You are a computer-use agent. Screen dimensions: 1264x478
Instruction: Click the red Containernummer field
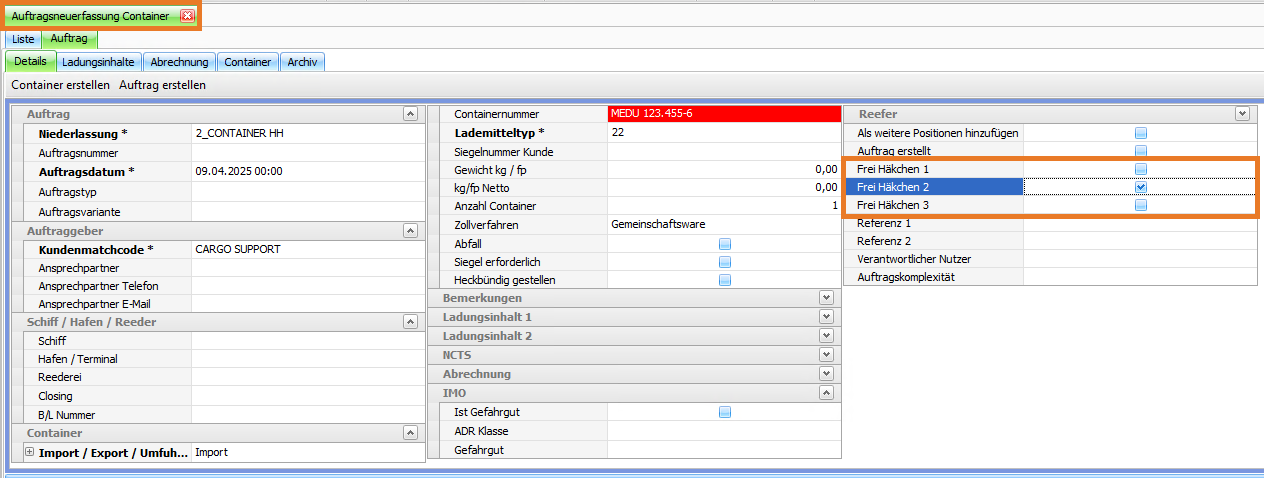pyautogui.click(x=723, y=114)
